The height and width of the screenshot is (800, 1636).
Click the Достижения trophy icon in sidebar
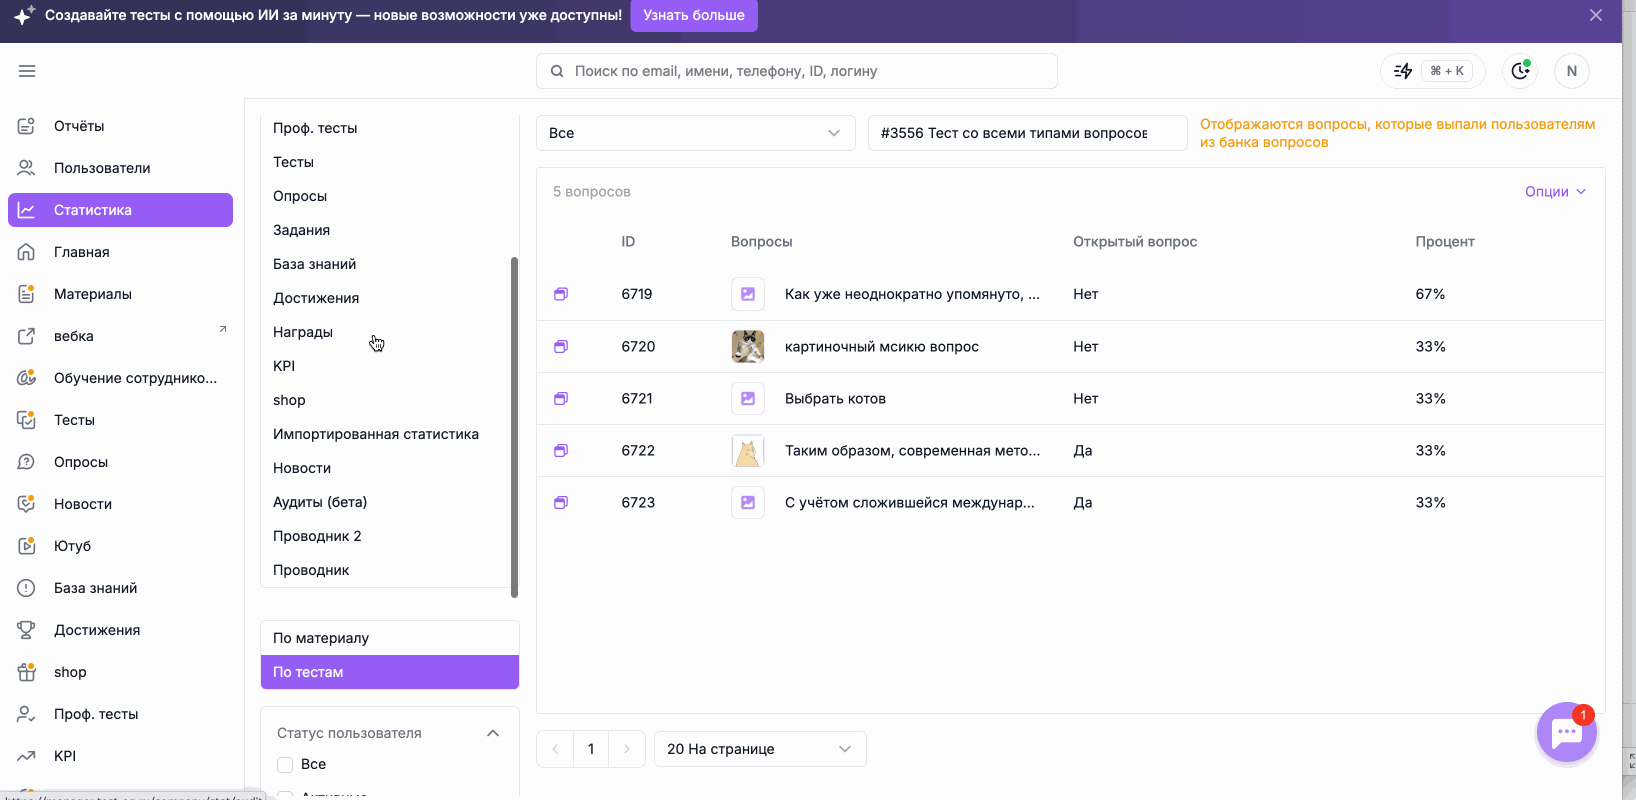tap(27, 630)
